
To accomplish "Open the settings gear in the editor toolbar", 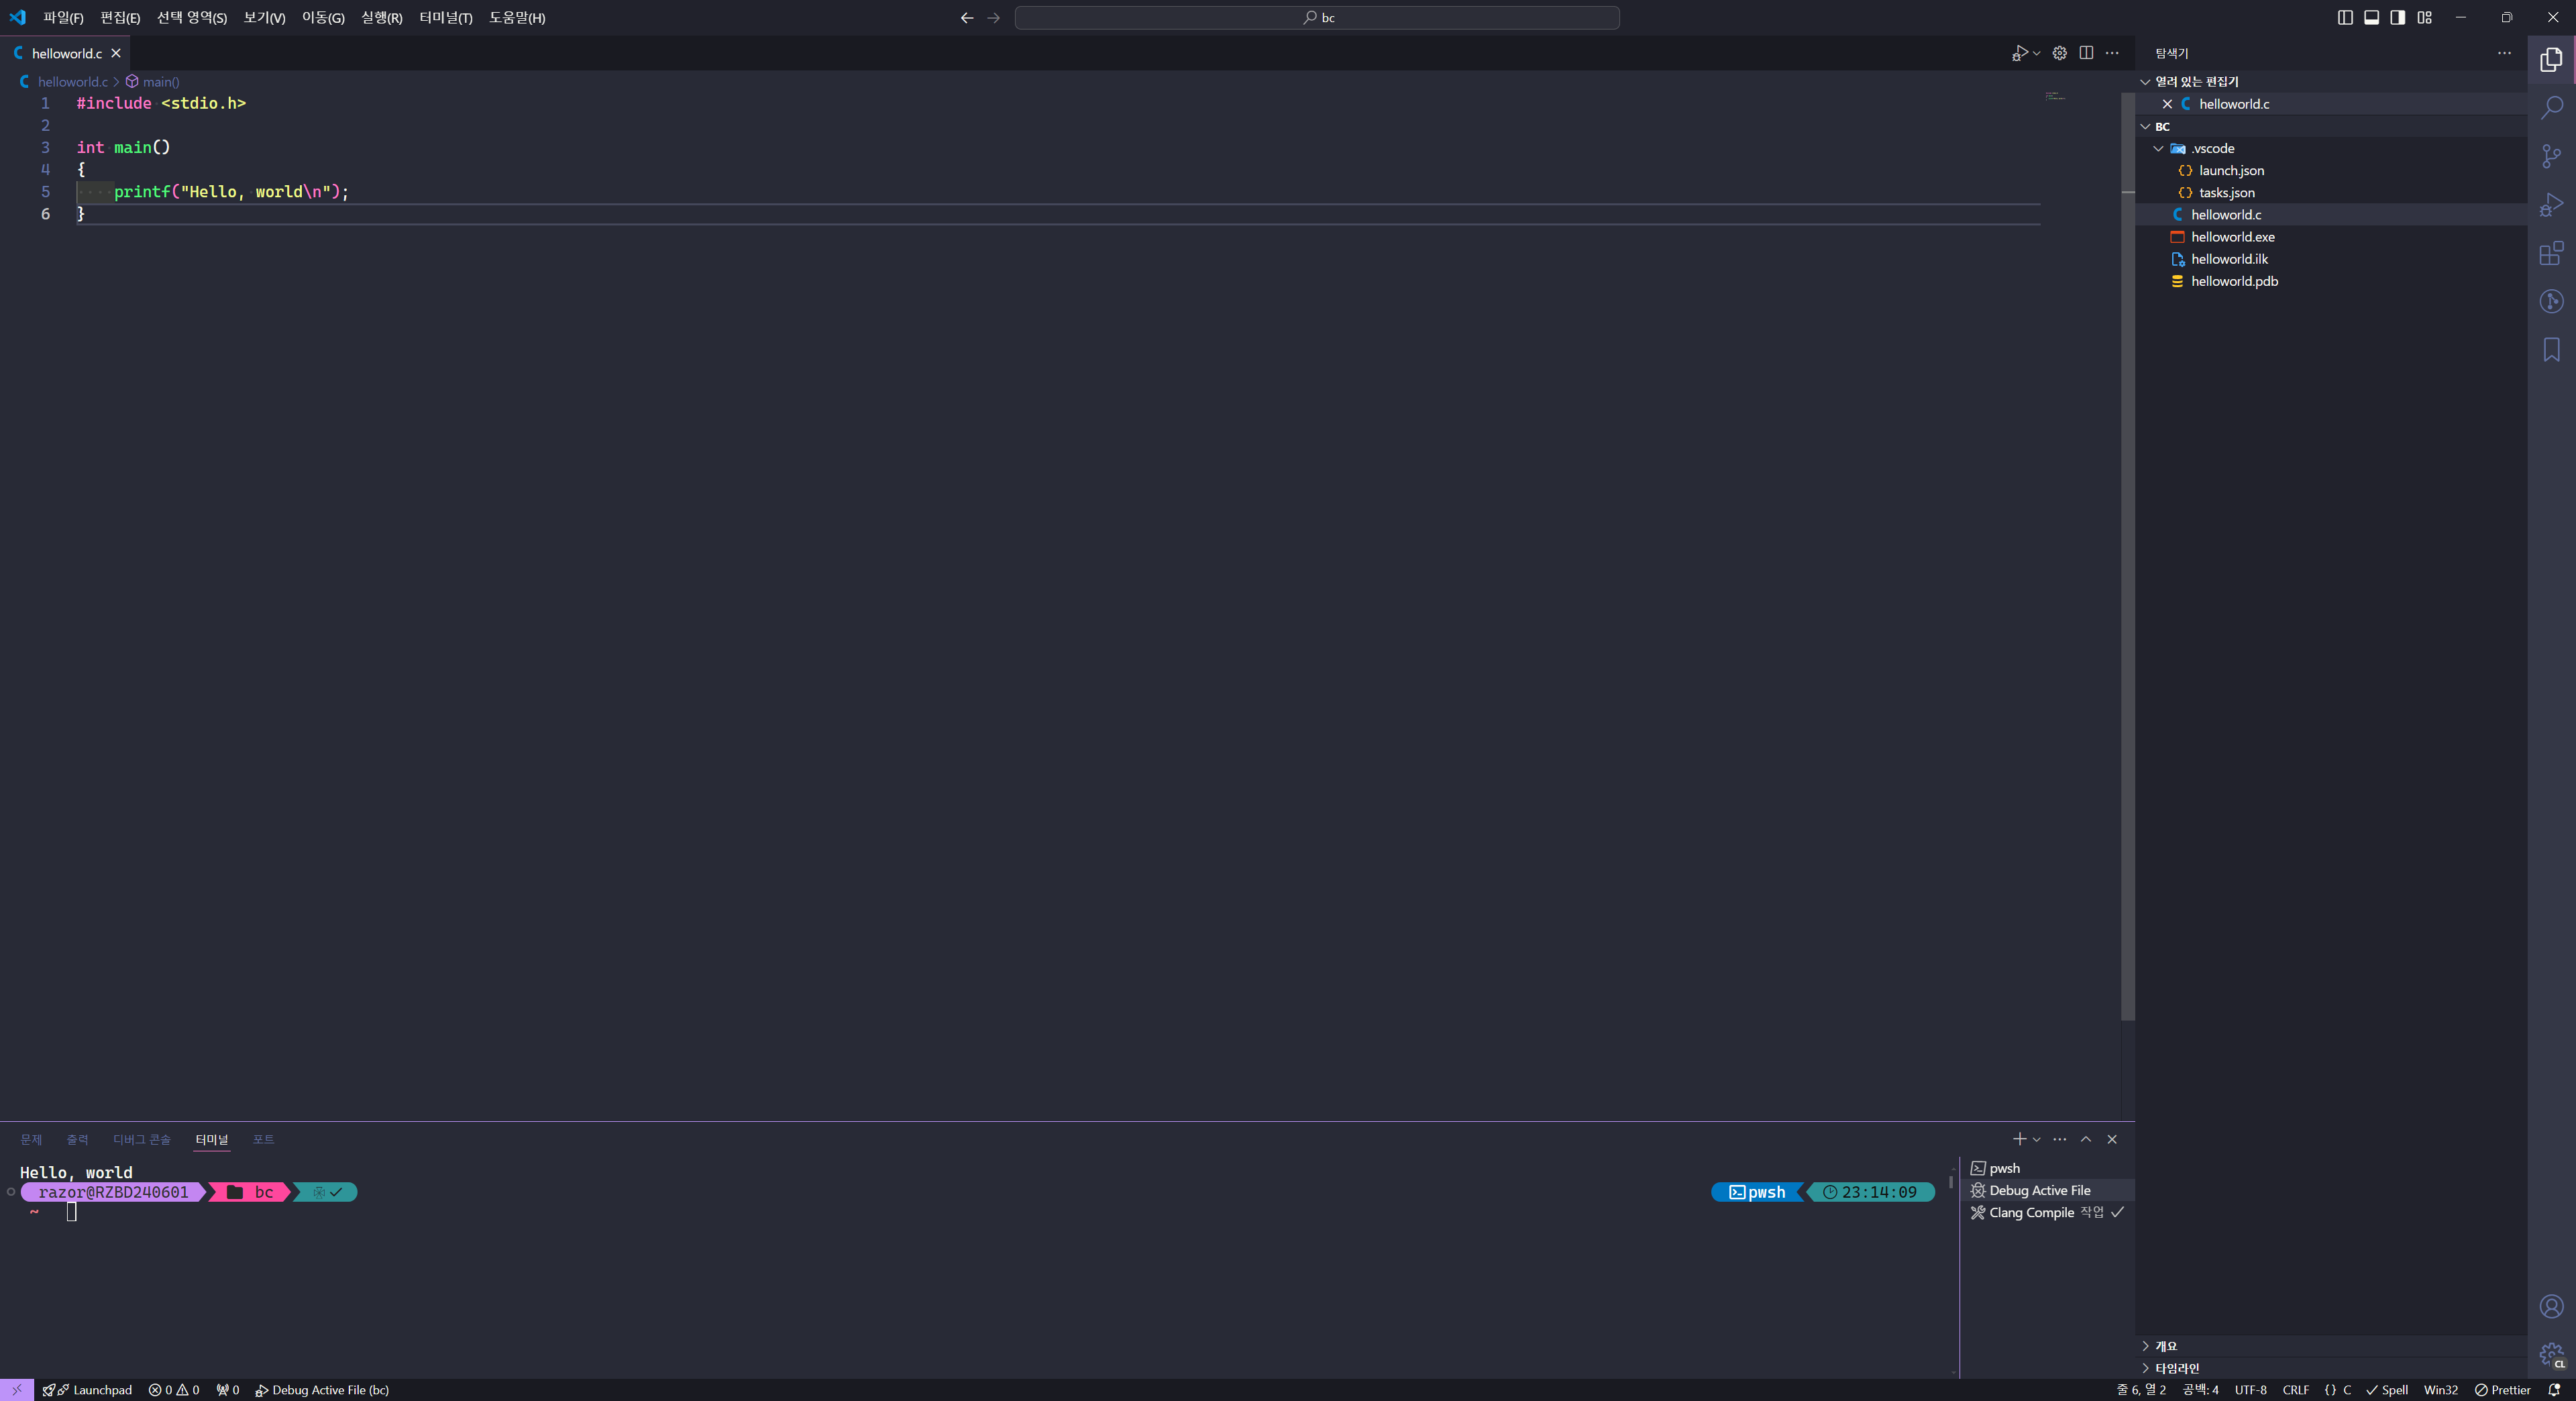I will point(2059,53).
